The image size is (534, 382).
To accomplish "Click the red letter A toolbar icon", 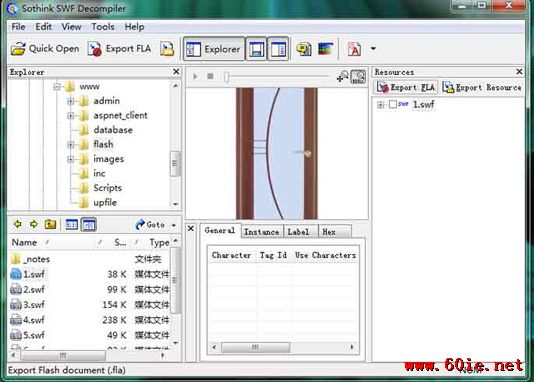I will point(354,49).
